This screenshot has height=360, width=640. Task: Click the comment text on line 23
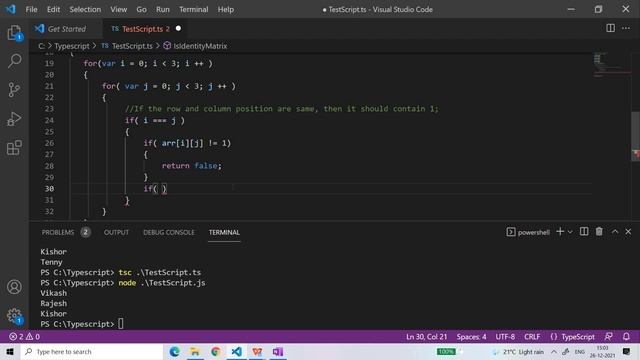click(281, 109)
